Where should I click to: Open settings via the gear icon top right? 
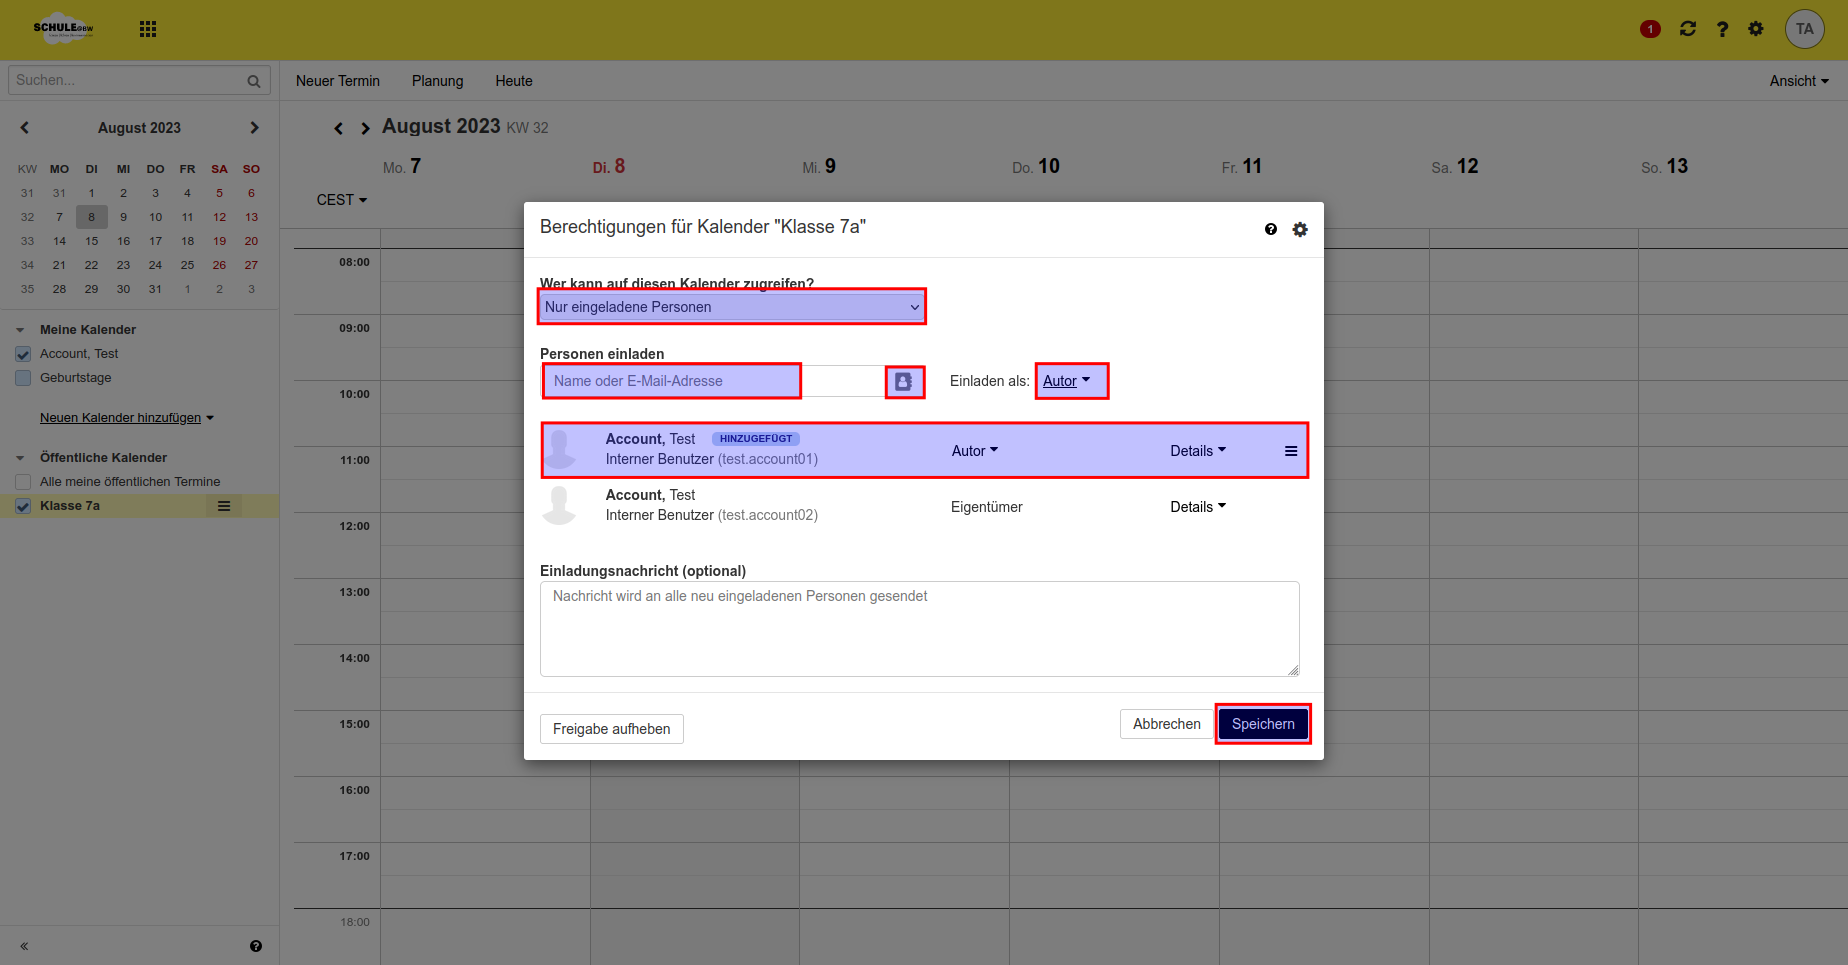pos(1755,29)
